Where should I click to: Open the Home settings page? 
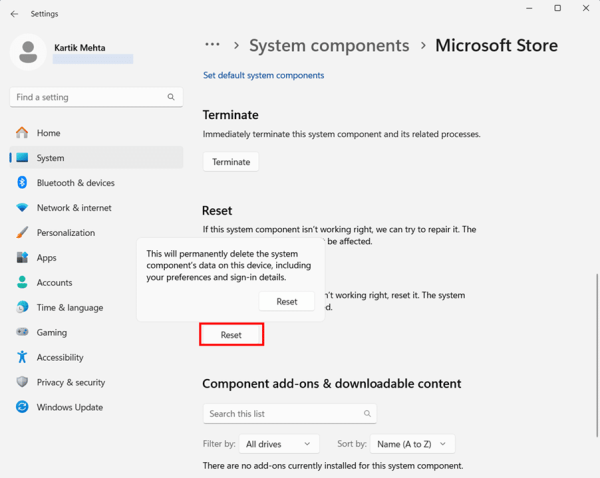coord(96,133)
